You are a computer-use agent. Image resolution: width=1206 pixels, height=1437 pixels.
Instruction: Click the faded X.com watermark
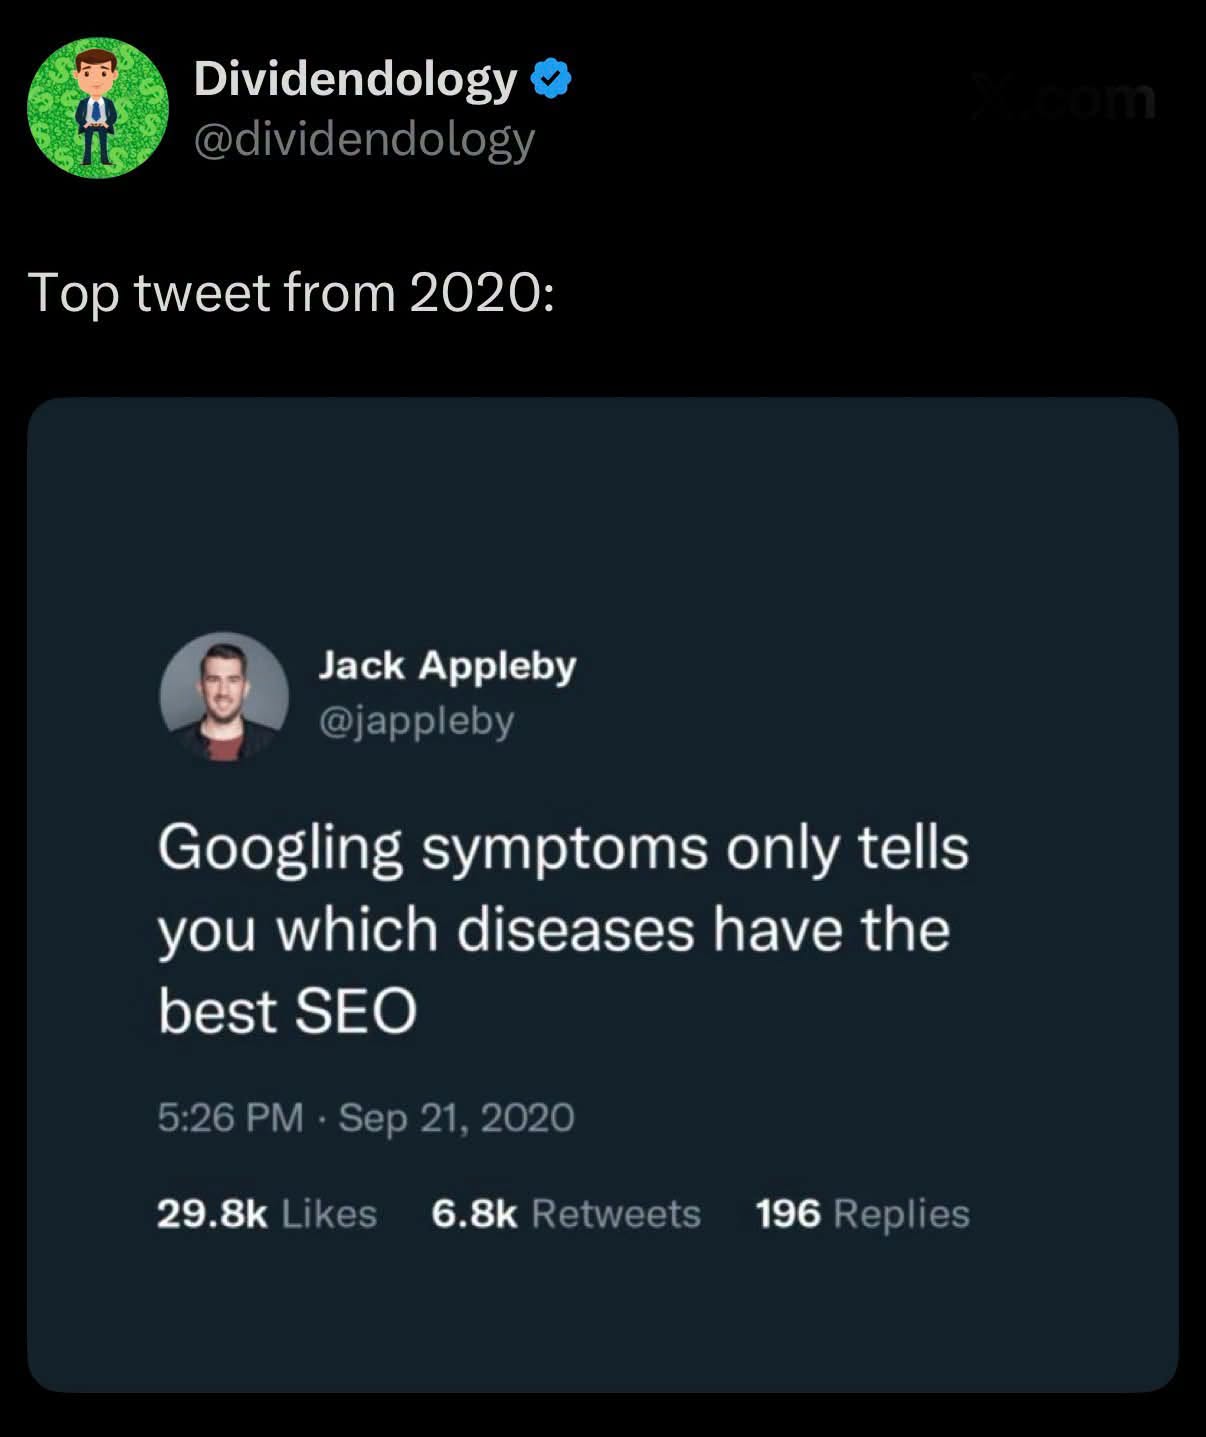[x=1063, y=99]
